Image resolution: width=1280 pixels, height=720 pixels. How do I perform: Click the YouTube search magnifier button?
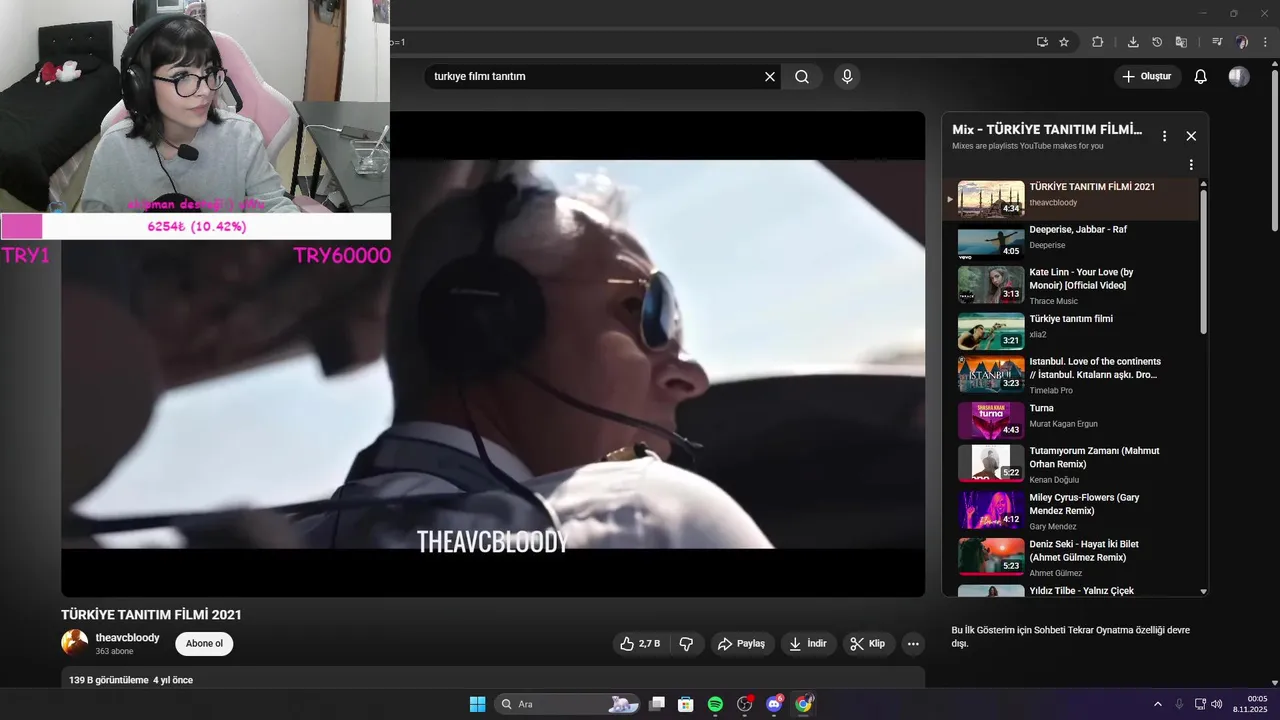point(802,77)
